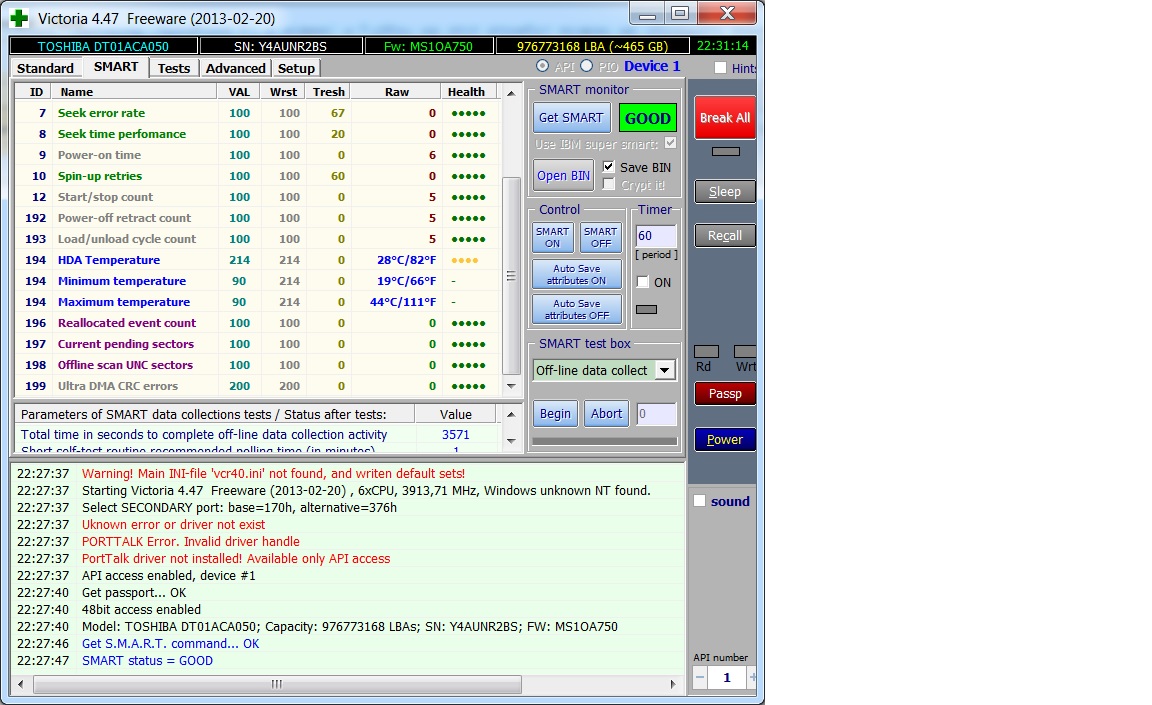Click the SMART OFF control button
Viewport: 1152px width, 705px height.
point(600,237)
